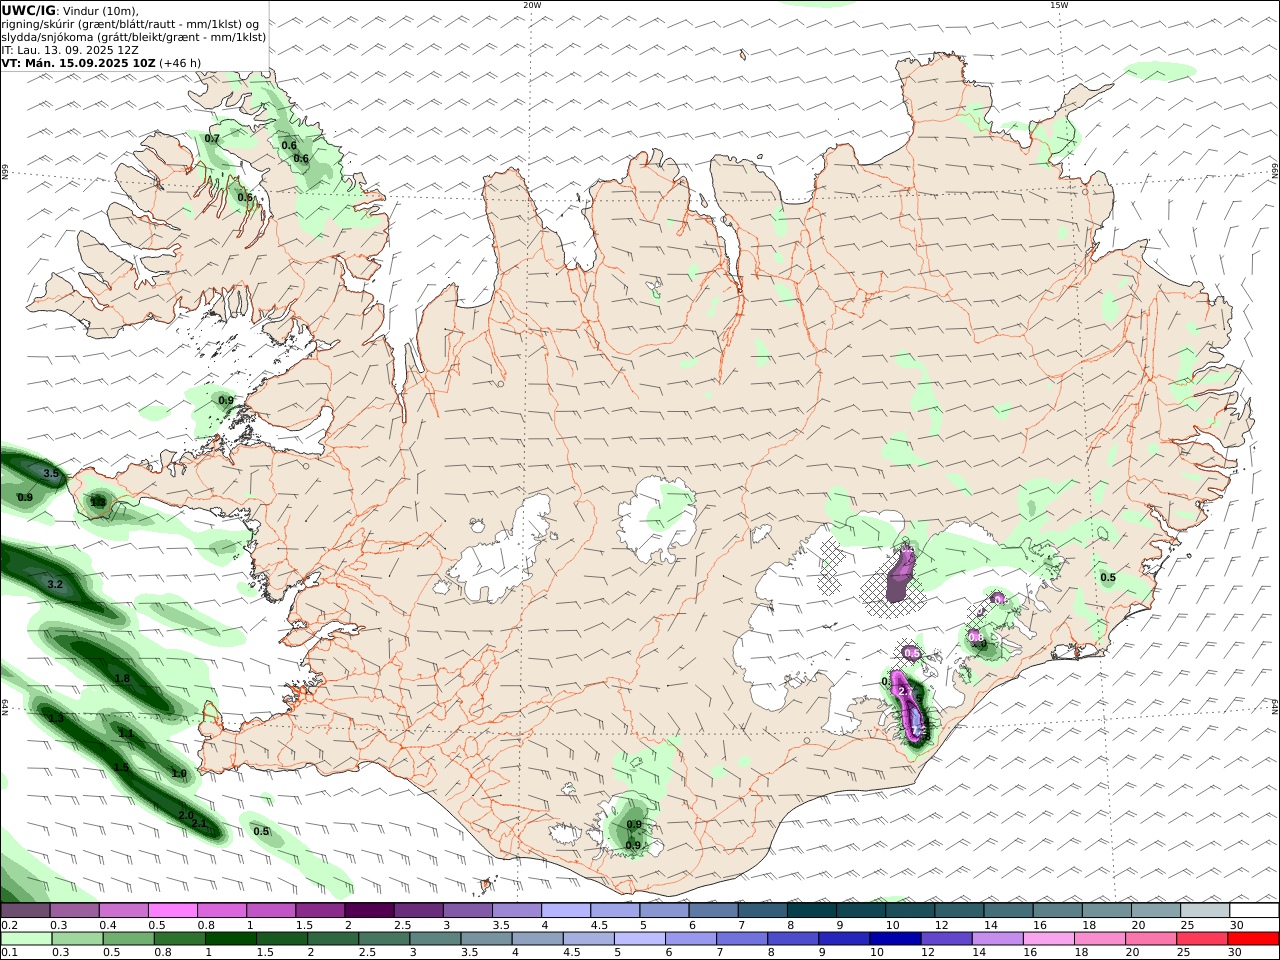The image size is (1280, 960).
Task: Click the 2.1 precipitation value southwest of Reykjanes
Action: [199, 824]
